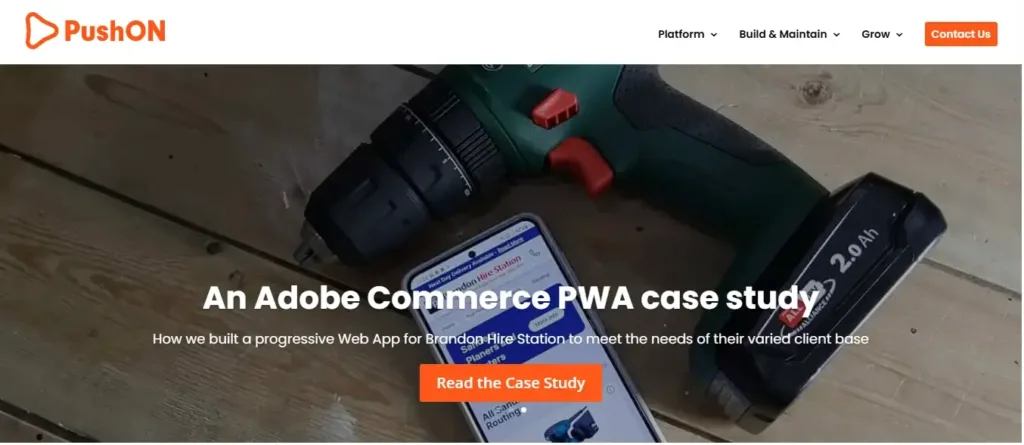Click the orange PushON play-arrow logo icon

tap(41, 31)
